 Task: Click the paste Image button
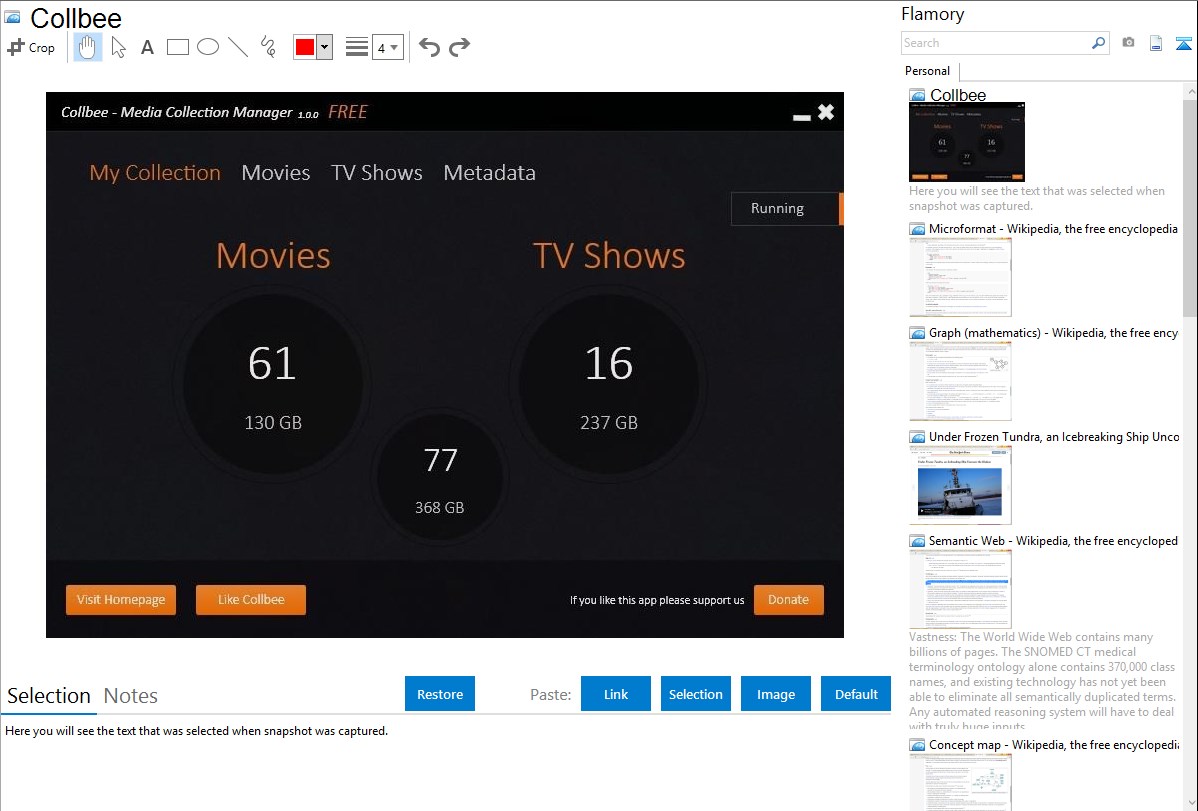pyautogui.click(x=775, y=694)
